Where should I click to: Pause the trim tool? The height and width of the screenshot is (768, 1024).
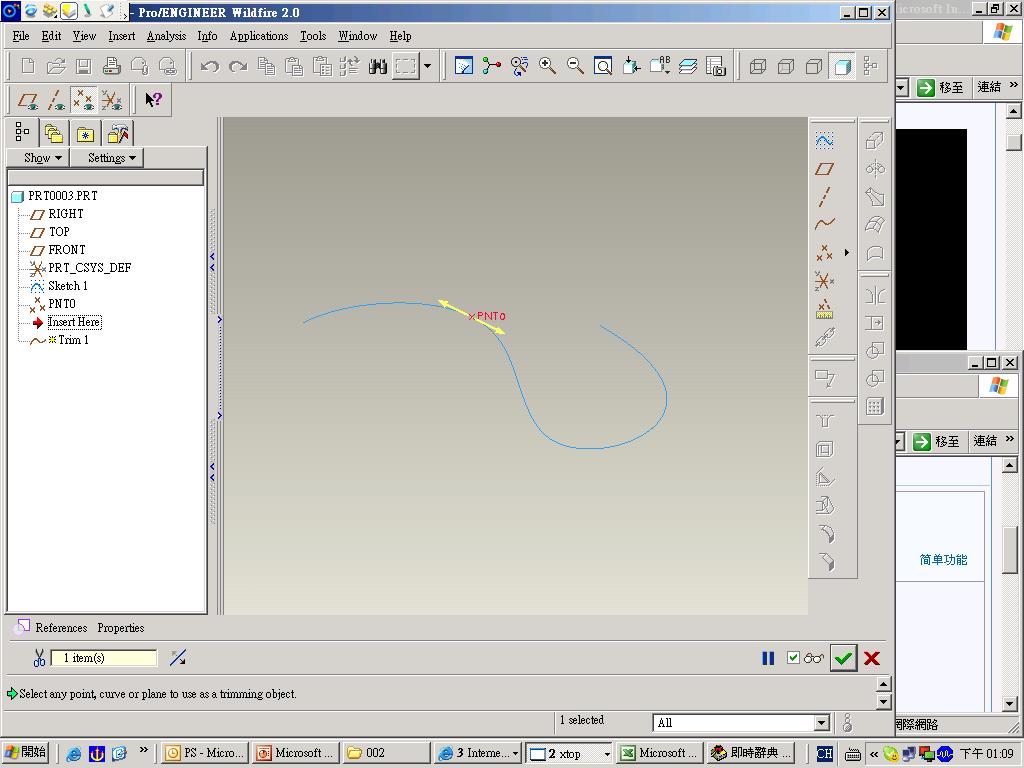point(768,658)
